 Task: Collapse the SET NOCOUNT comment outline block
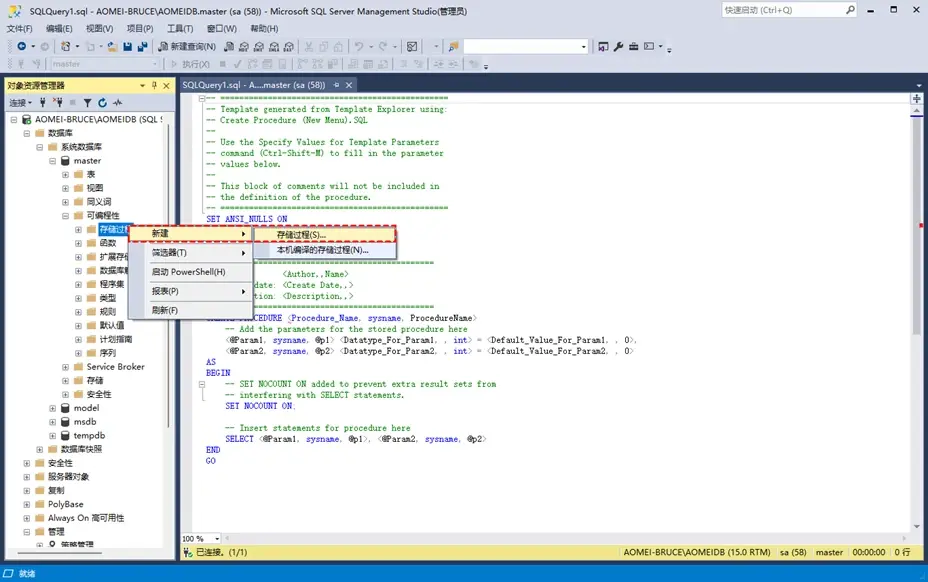point(202,384)
